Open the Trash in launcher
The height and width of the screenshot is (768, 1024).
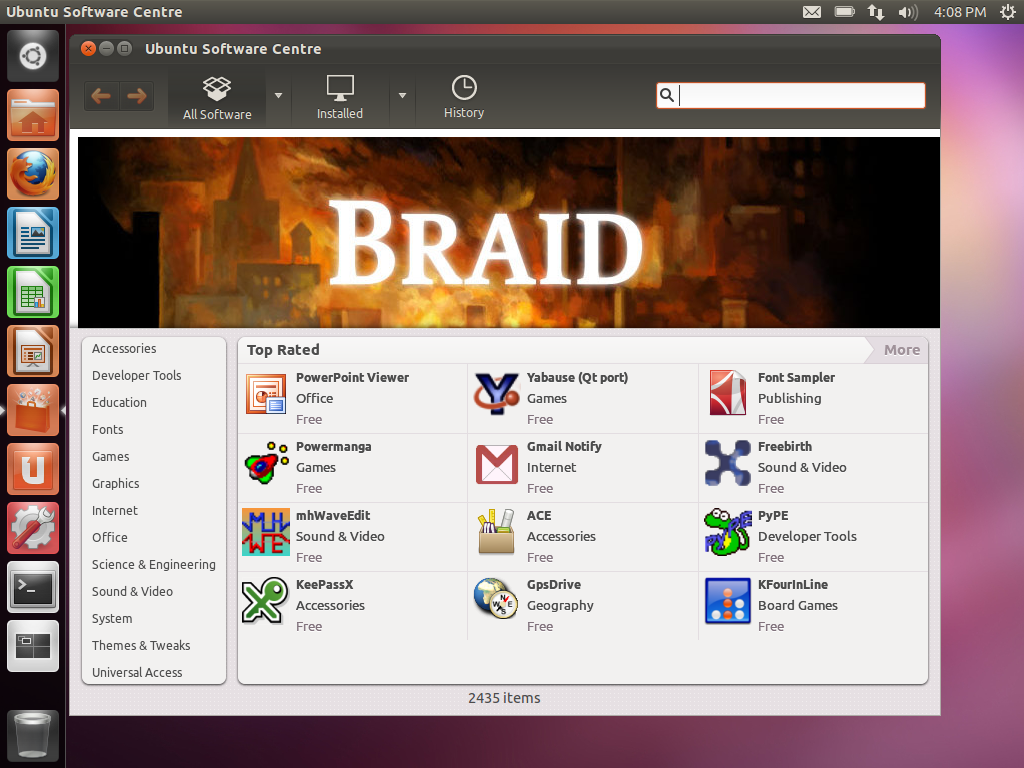[x=33, y=737]
